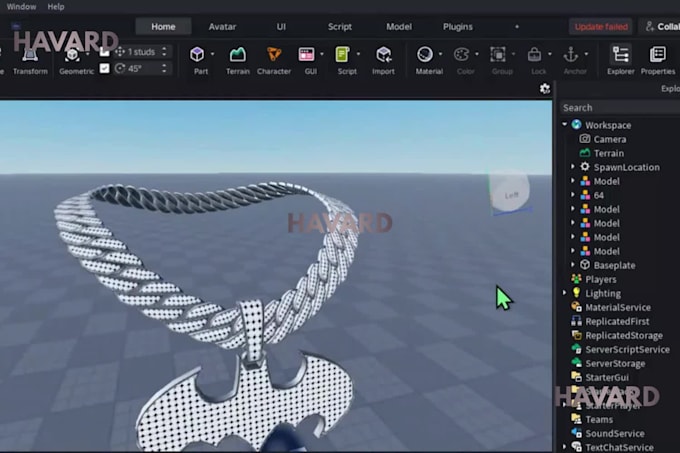Open the Help menu
Viewport: 680px width, 453px height.
56,7
